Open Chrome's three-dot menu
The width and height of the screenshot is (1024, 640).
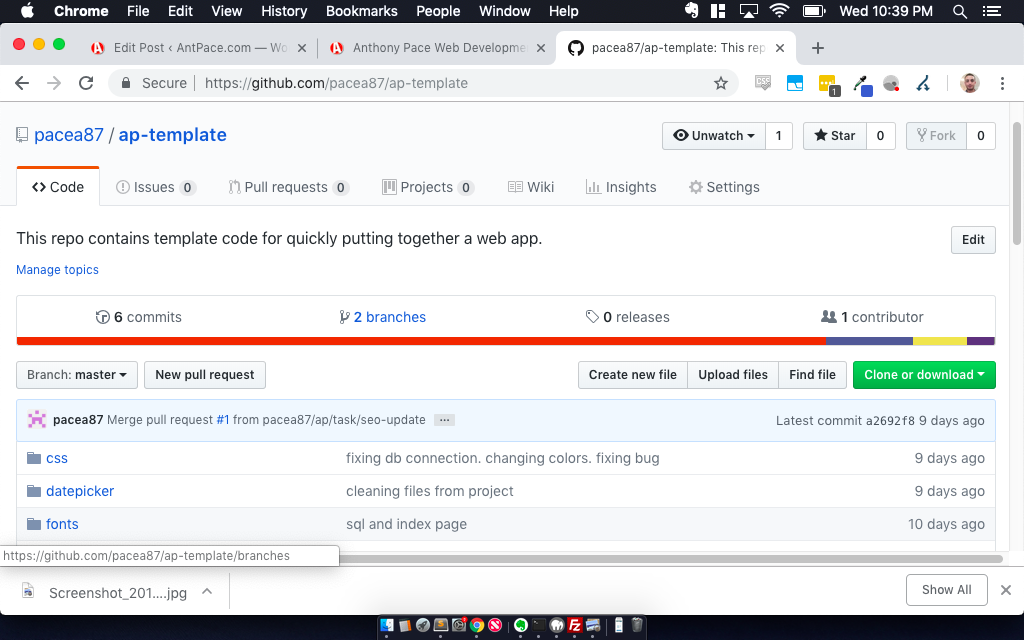pyautogui.click(x=1002, y=83)
